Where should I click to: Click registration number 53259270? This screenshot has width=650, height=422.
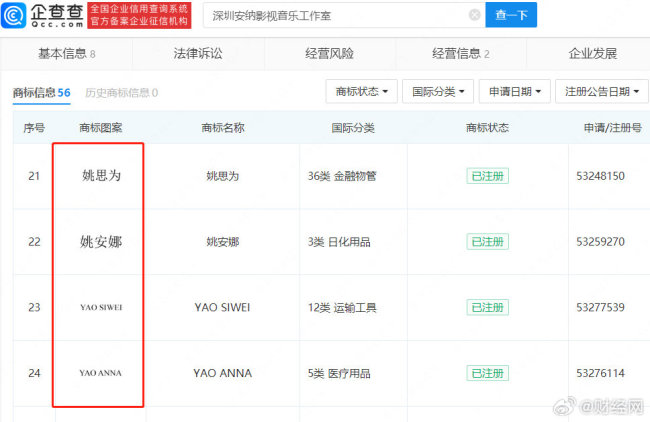[600, 242]
